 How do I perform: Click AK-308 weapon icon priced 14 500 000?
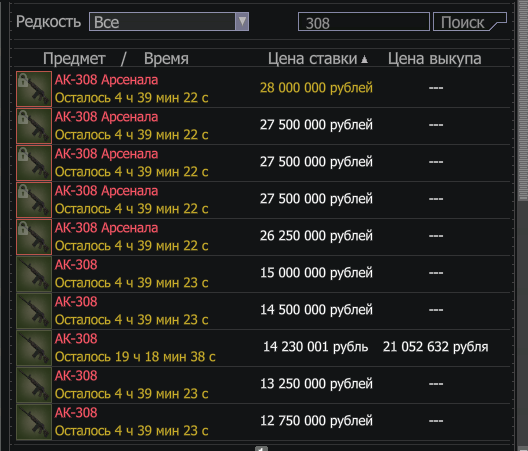tap(34, 311)
